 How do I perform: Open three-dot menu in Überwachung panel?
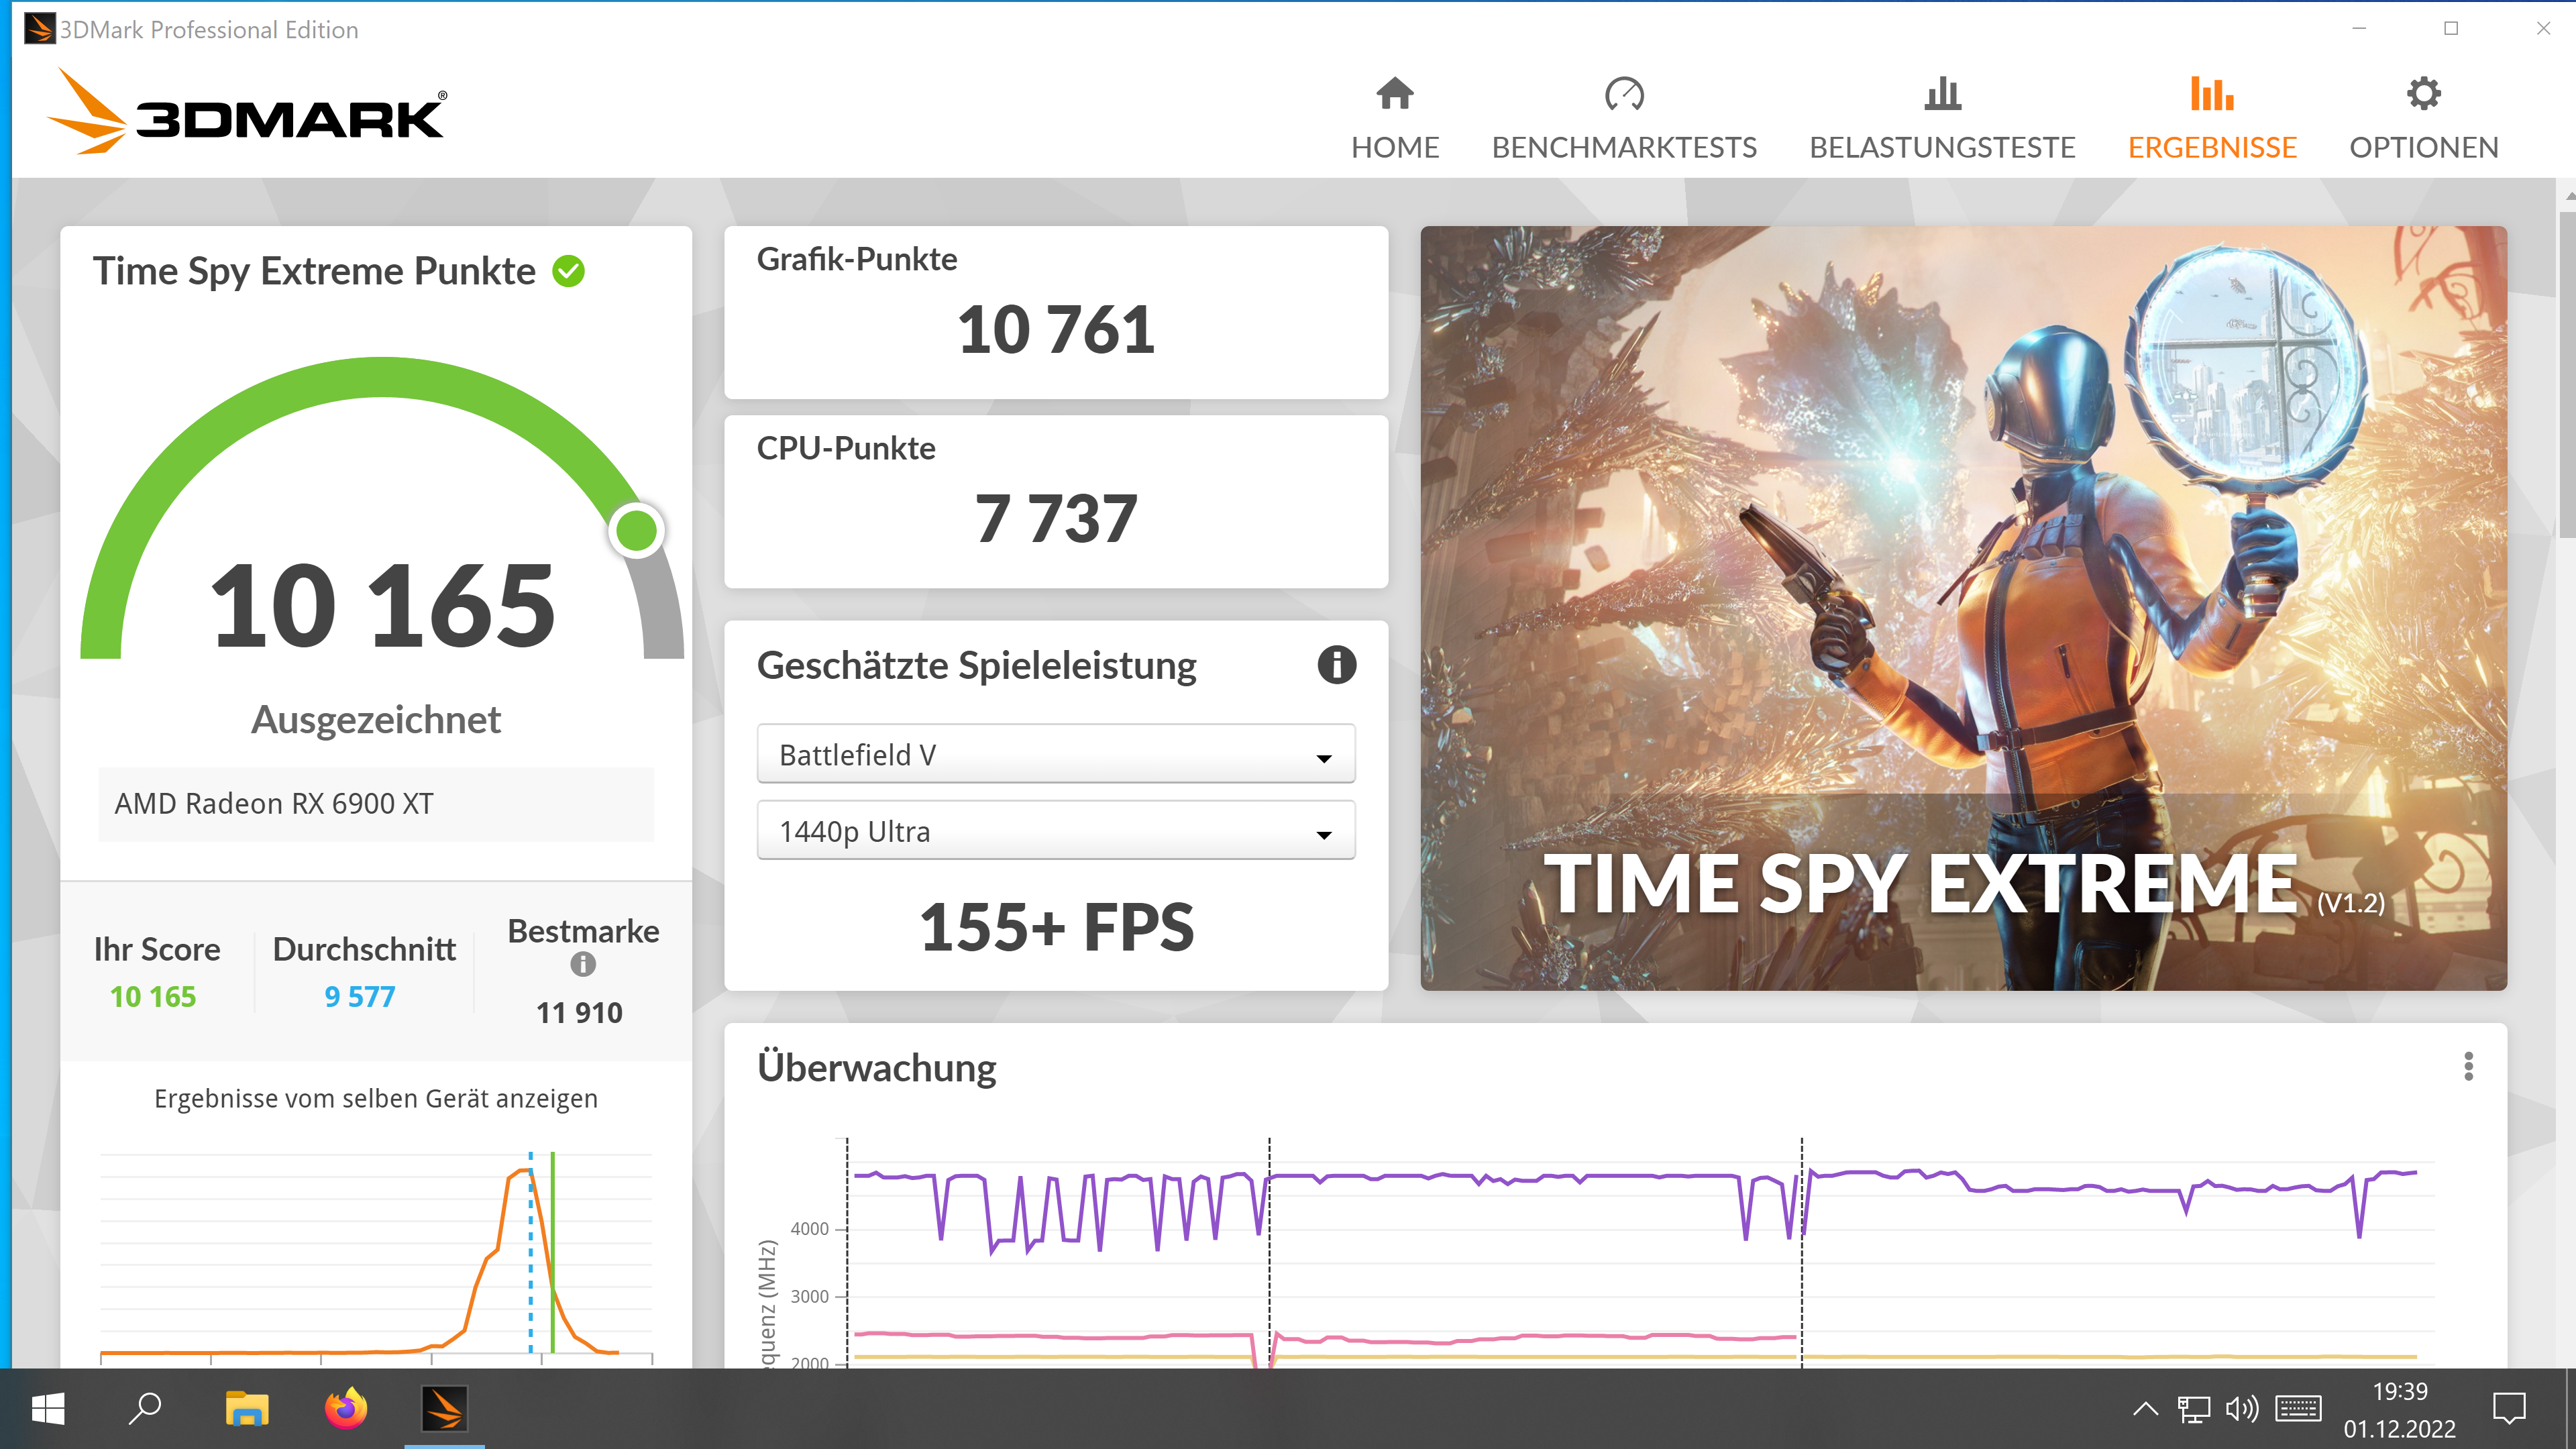click(2468, 1066)
